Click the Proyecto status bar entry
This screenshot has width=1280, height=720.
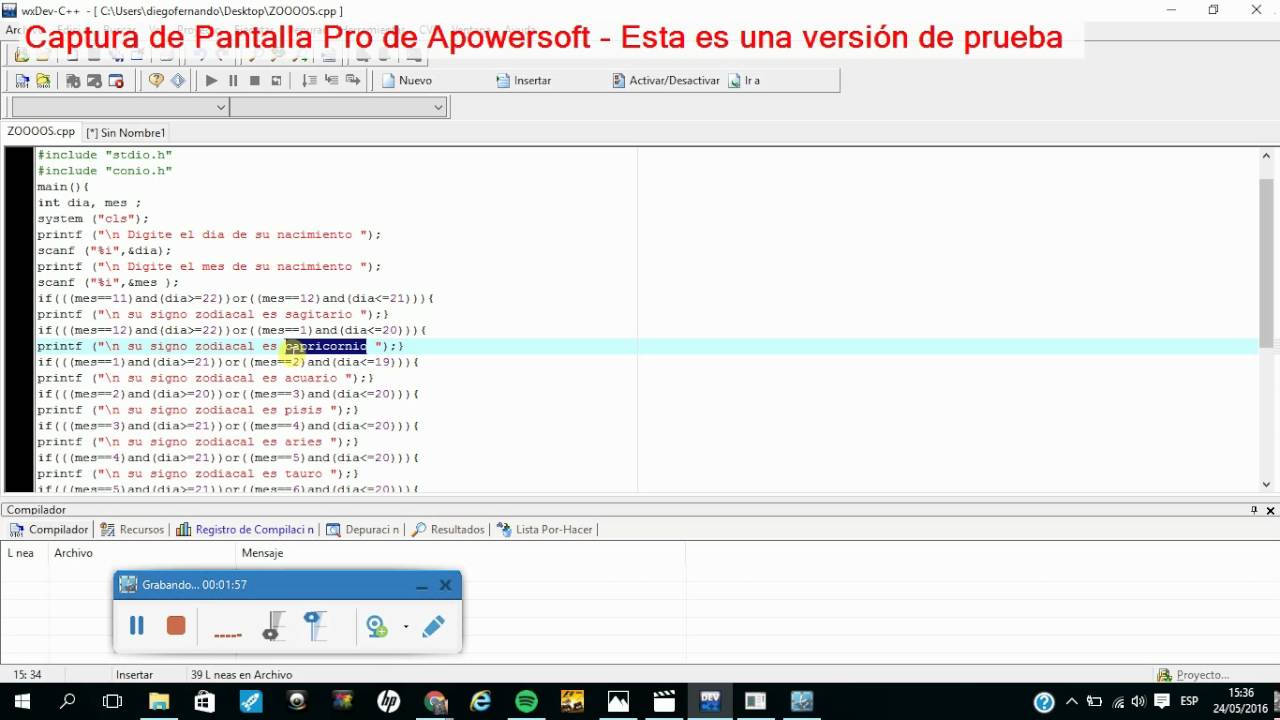[x=1195, y=675]
